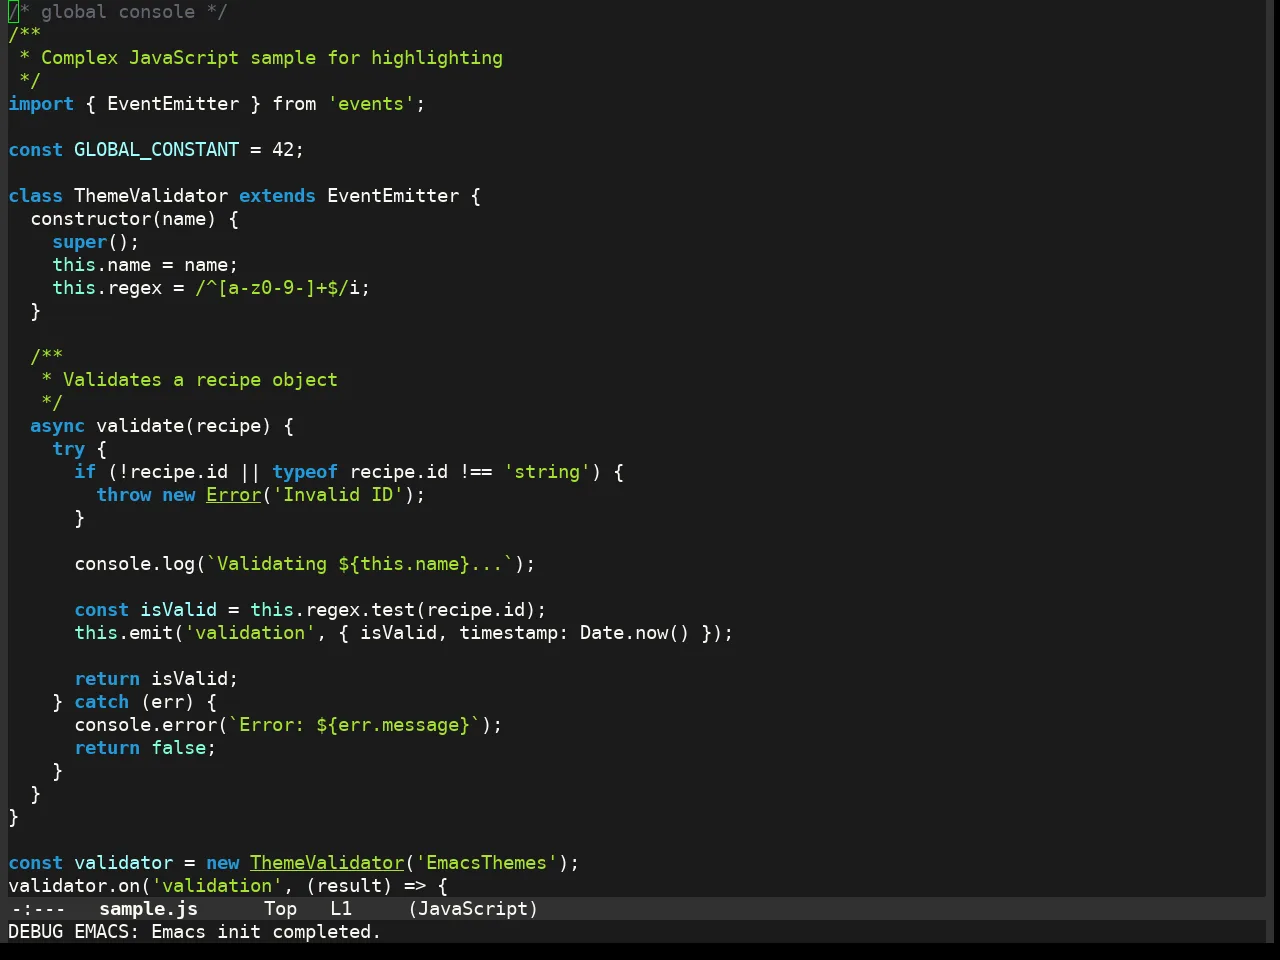
Task: Click the echo area message 'Emacs init completed.'
Action: pos(266,932)
